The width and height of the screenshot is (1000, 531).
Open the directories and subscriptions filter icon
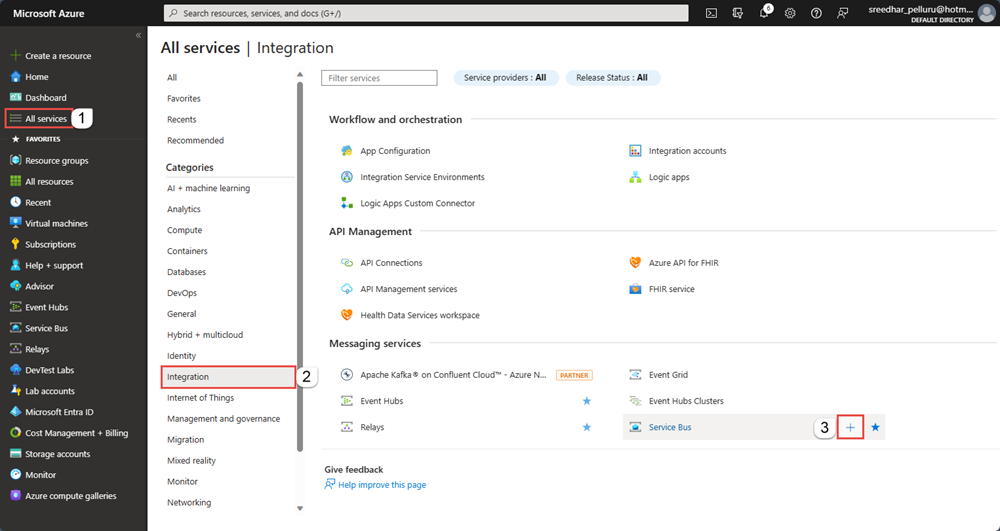738,13
